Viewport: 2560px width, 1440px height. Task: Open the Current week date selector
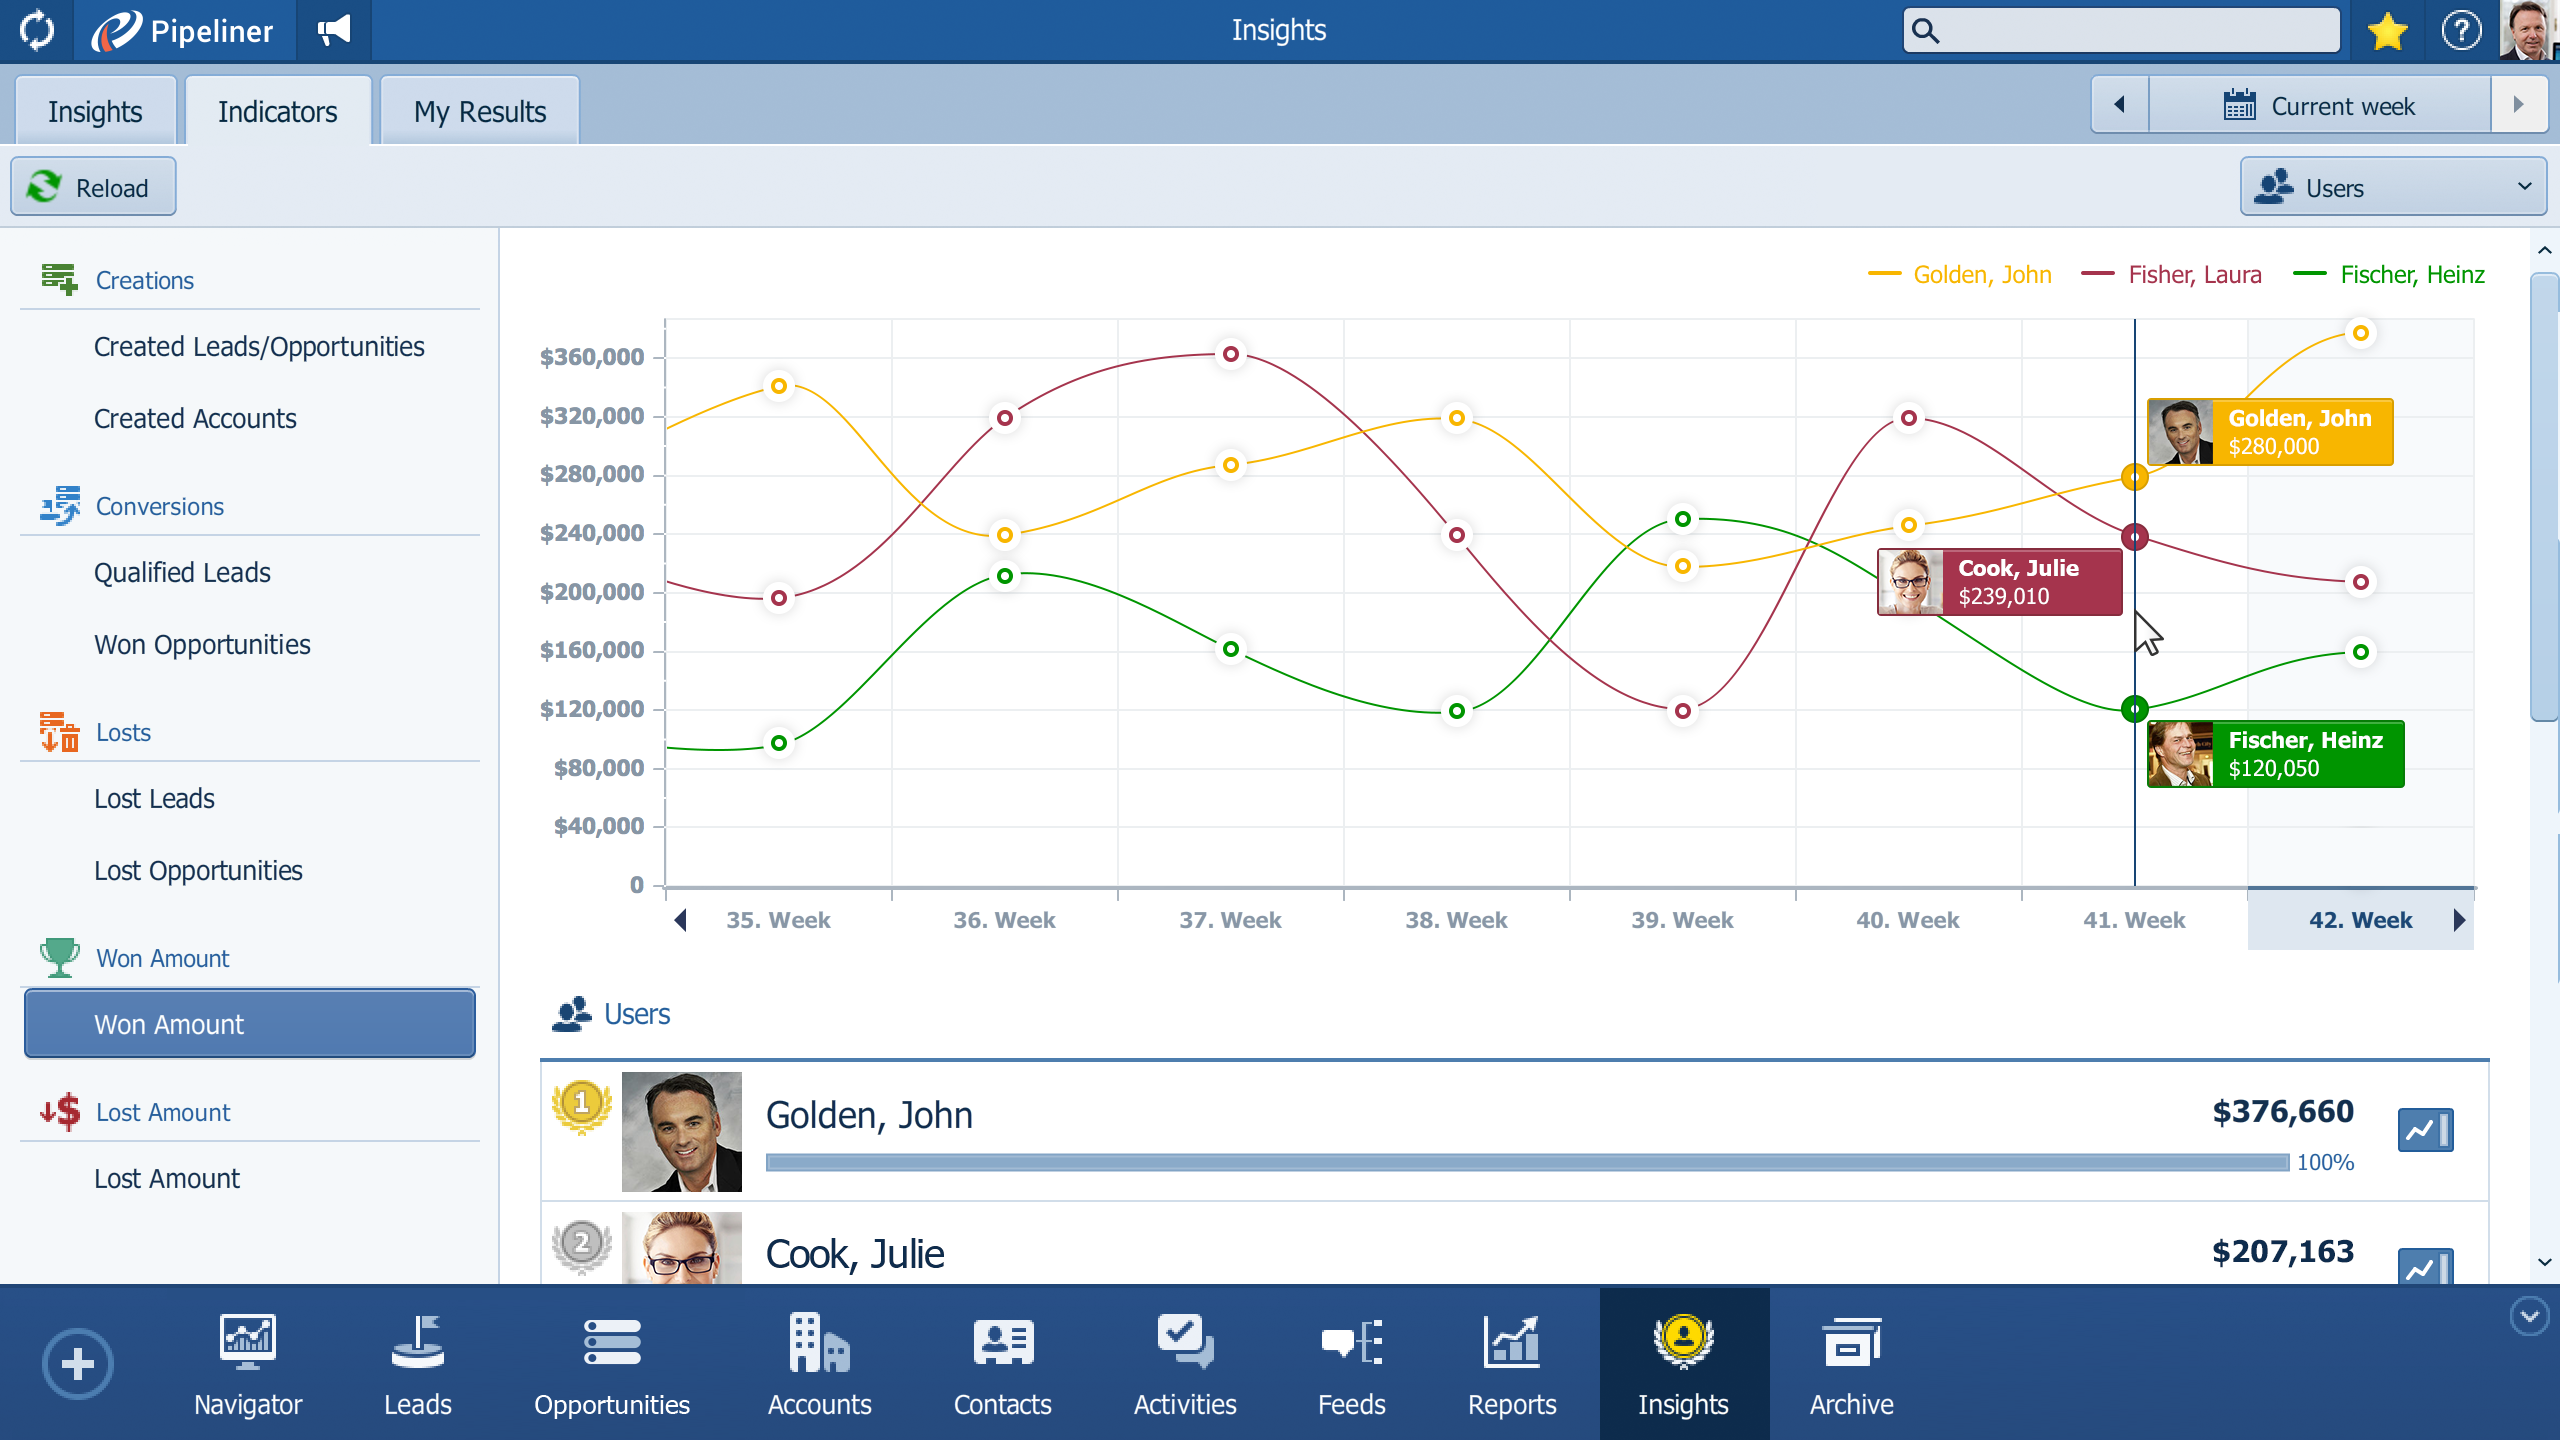tap(2319, 105)
